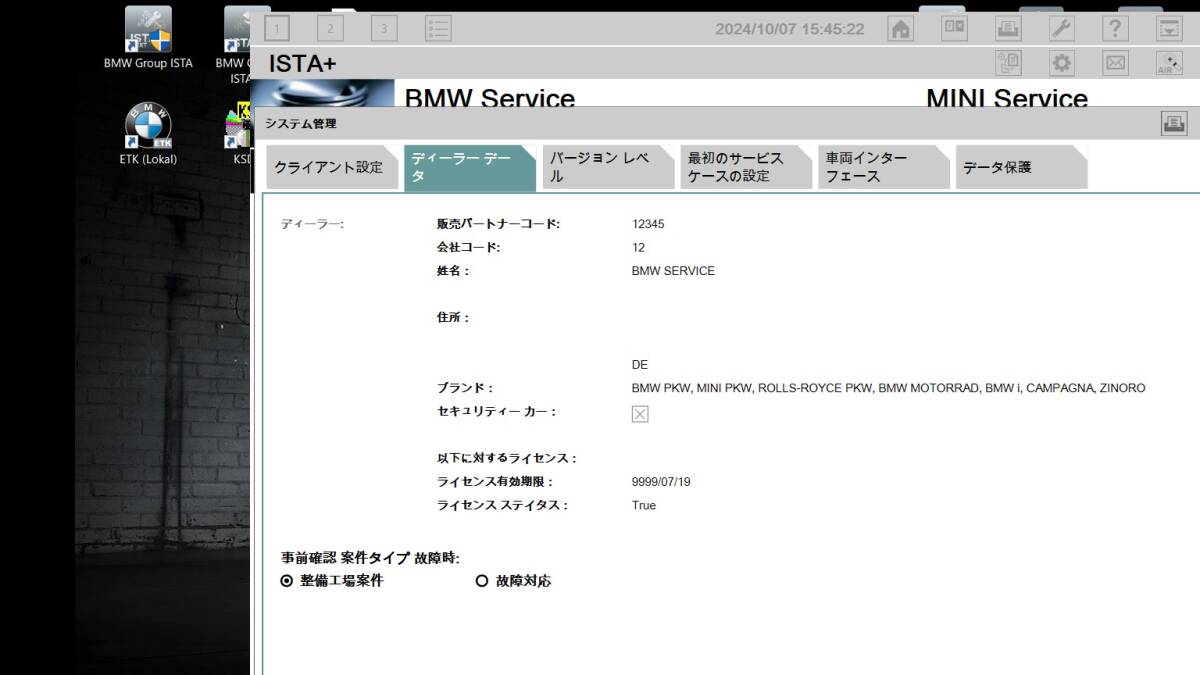Screen dimensions: 1200x675
Task: Select 故障対応 radio button
Action: (x=482, y=580)
